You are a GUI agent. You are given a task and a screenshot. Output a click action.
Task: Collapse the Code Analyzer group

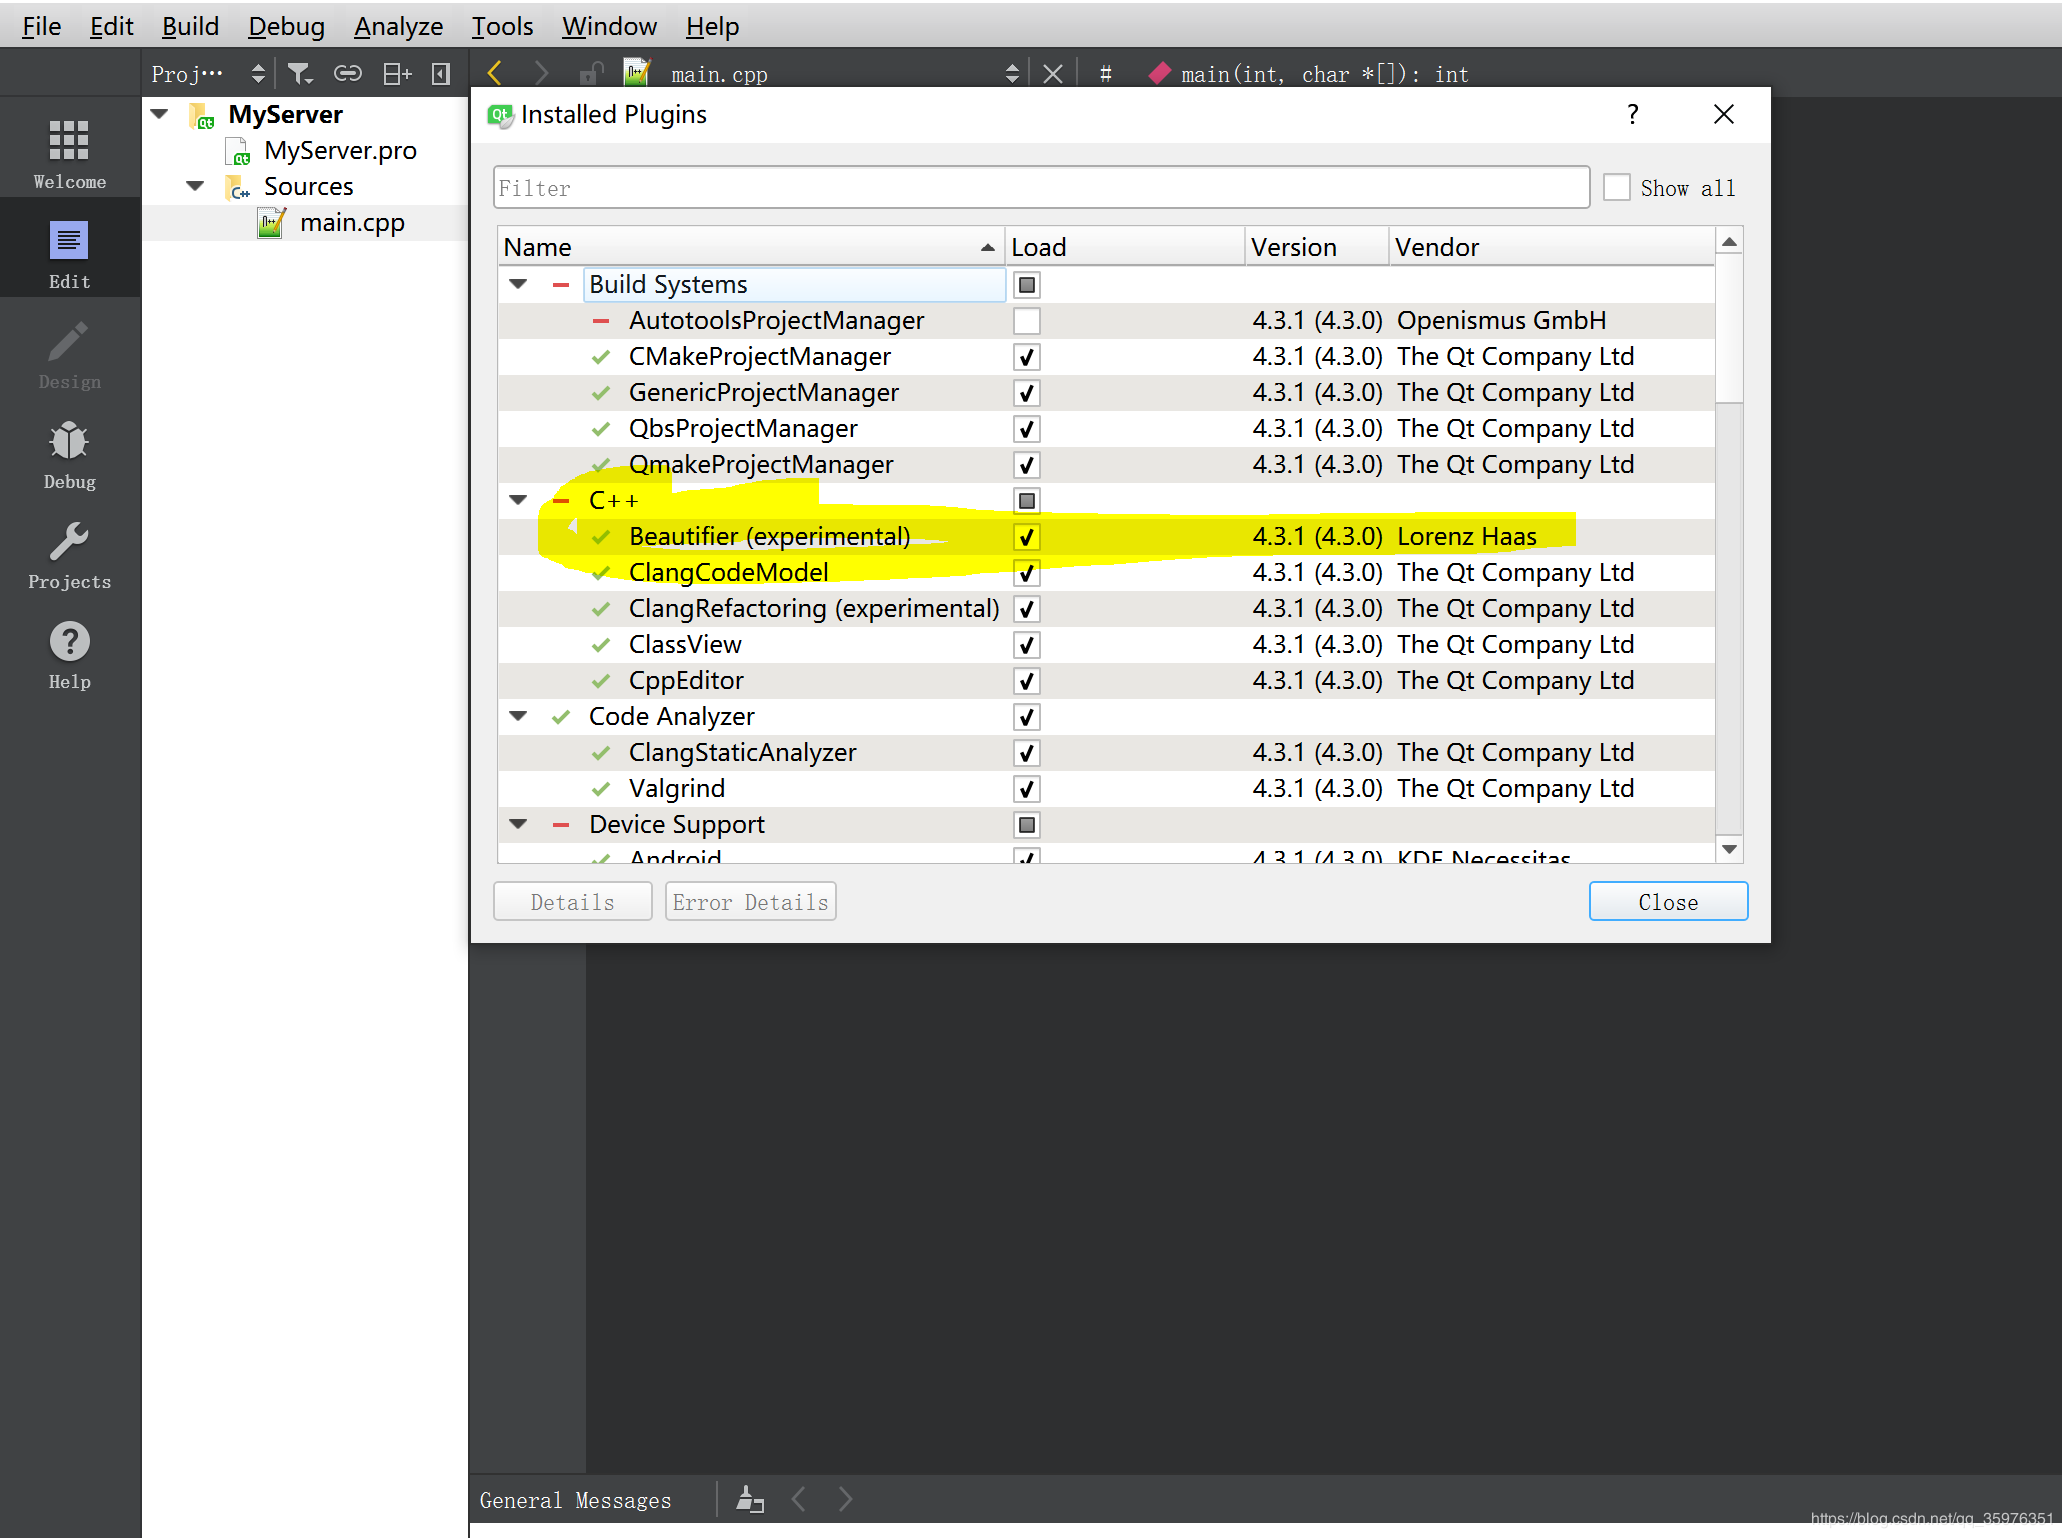pyautogui.click(x=518, y=717)
